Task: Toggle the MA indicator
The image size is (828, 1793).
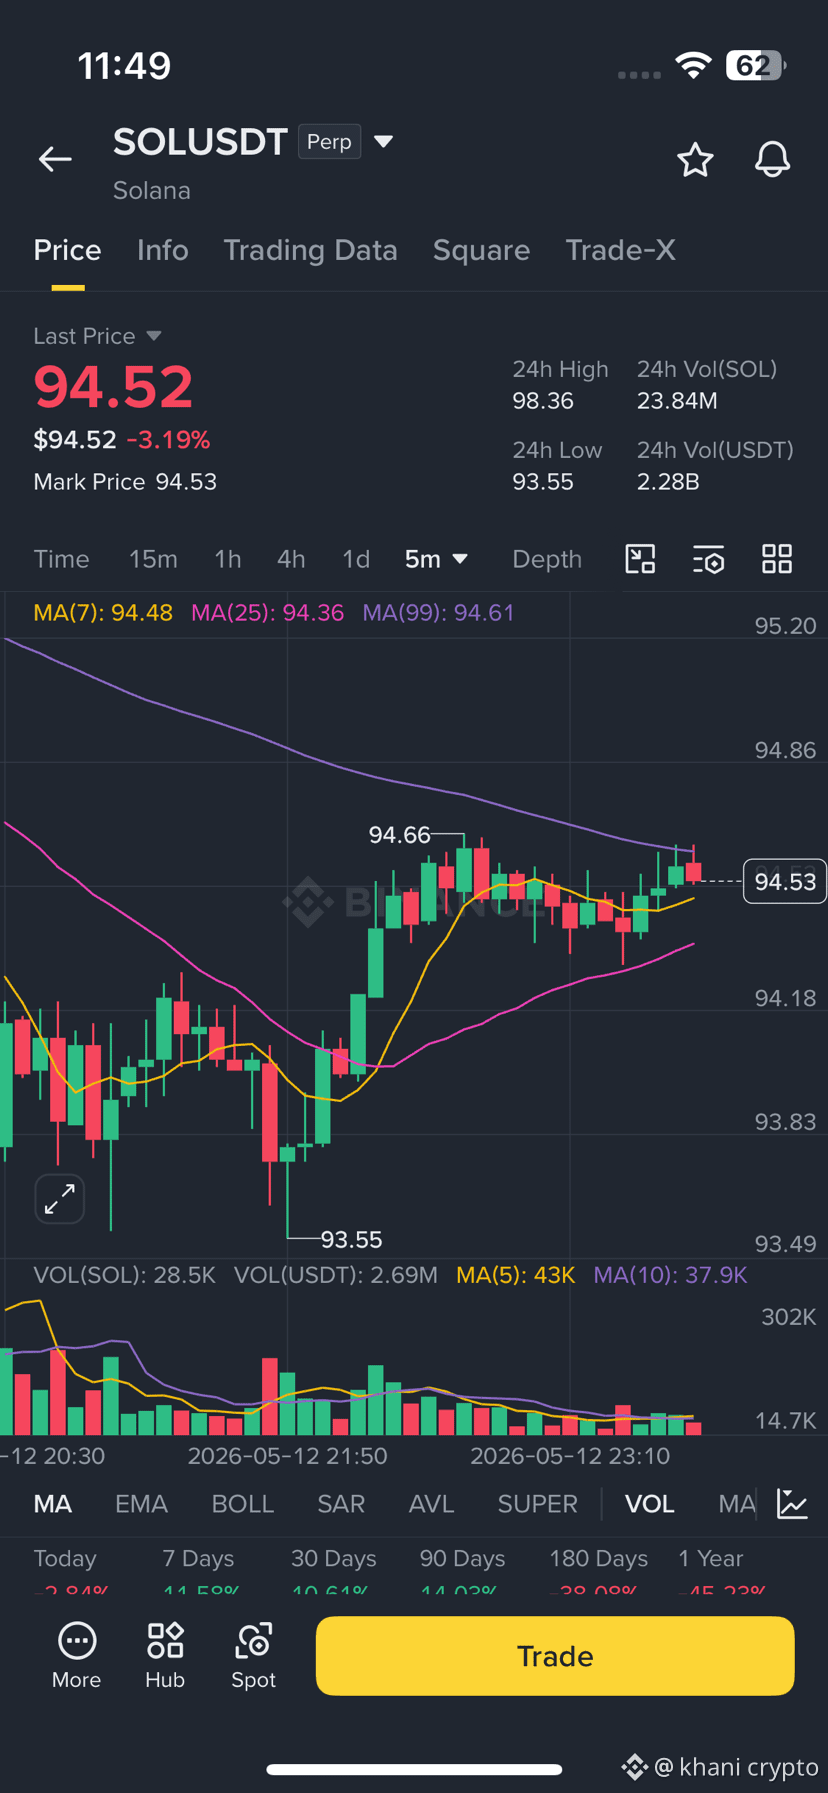Action: (x=52, y=1504)
